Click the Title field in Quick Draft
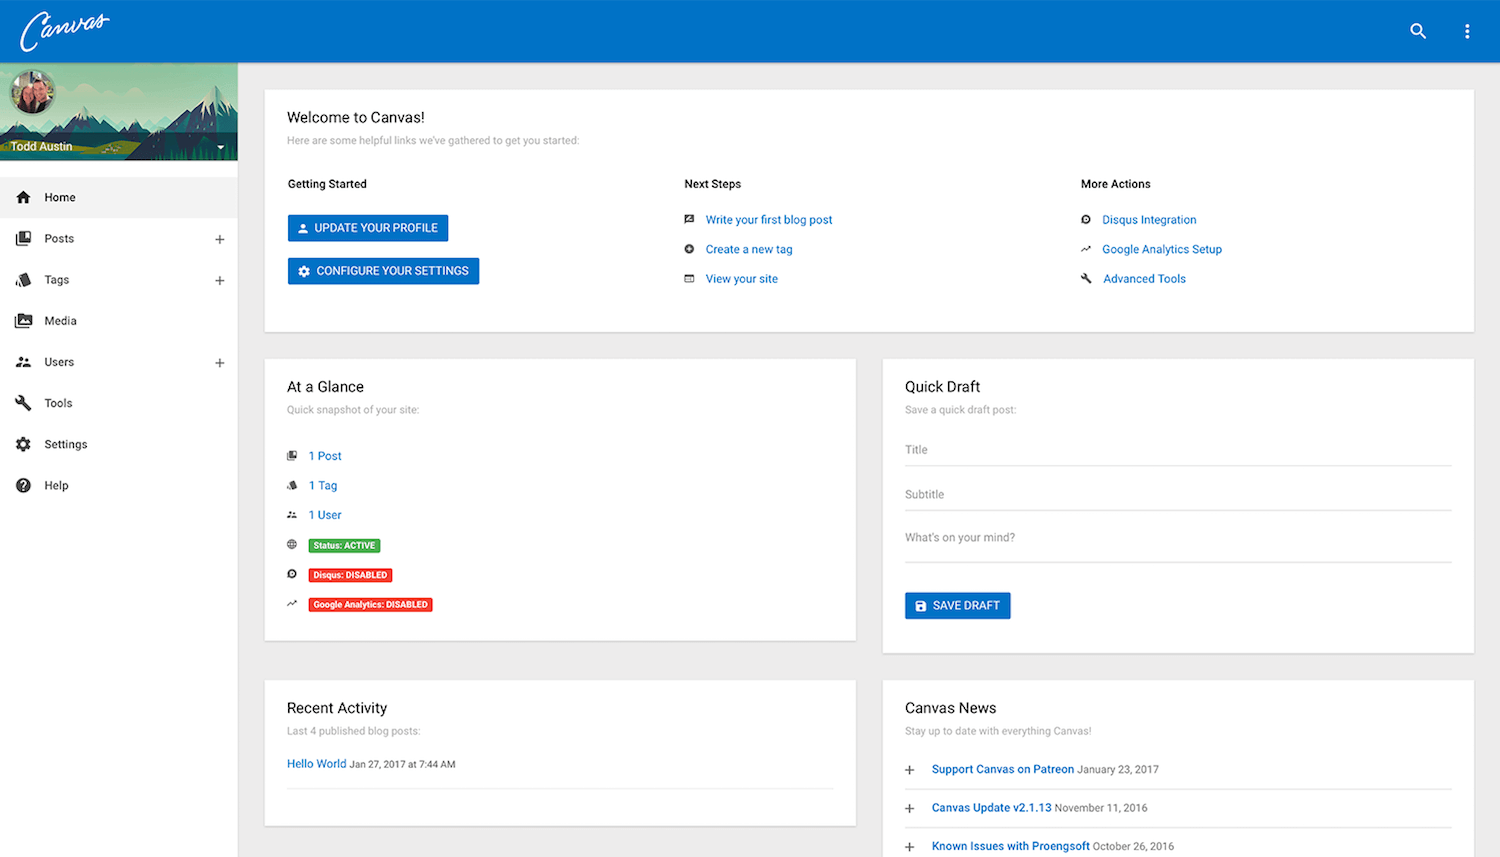This screenshot has width=1500, height=857. (x=1178, y=450)
